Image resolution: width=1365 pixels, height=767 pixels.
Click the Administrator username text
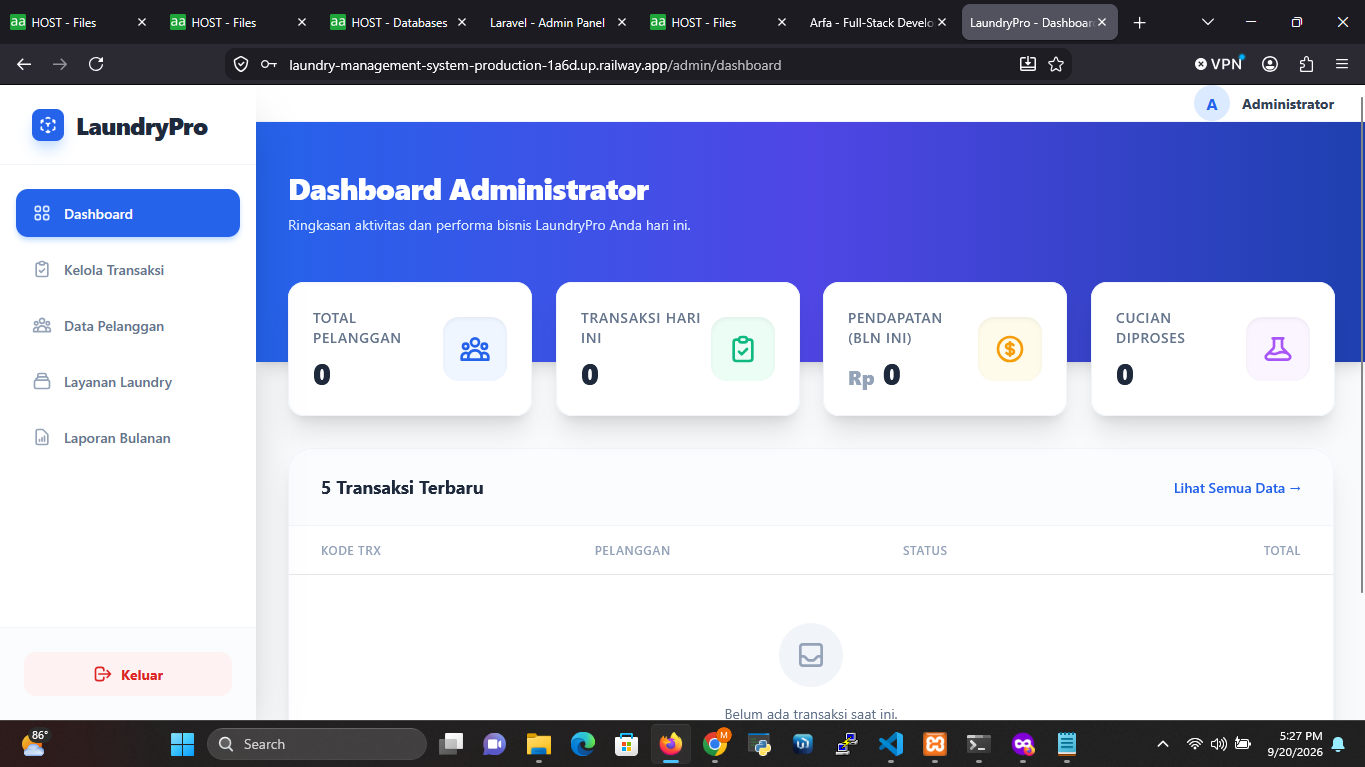(1288, 104)
